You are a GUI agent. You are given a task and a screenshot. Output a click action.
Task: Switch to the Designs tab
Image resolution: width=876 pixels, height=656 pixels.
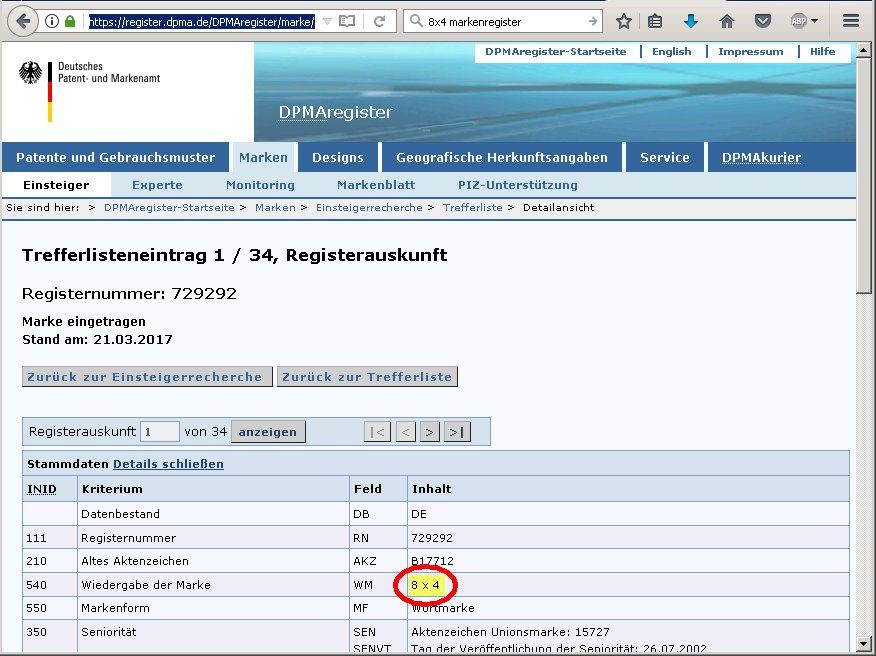[x=338, y=157]
